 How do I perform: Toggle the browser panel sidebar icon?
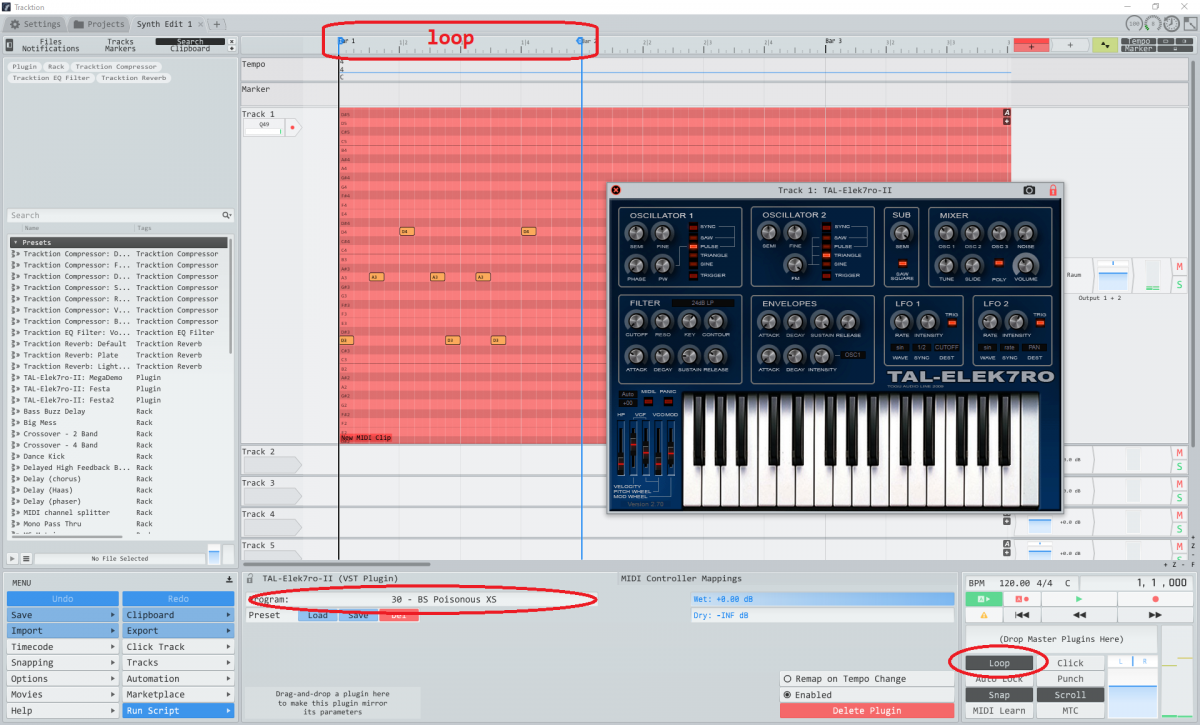coord(9,45)
